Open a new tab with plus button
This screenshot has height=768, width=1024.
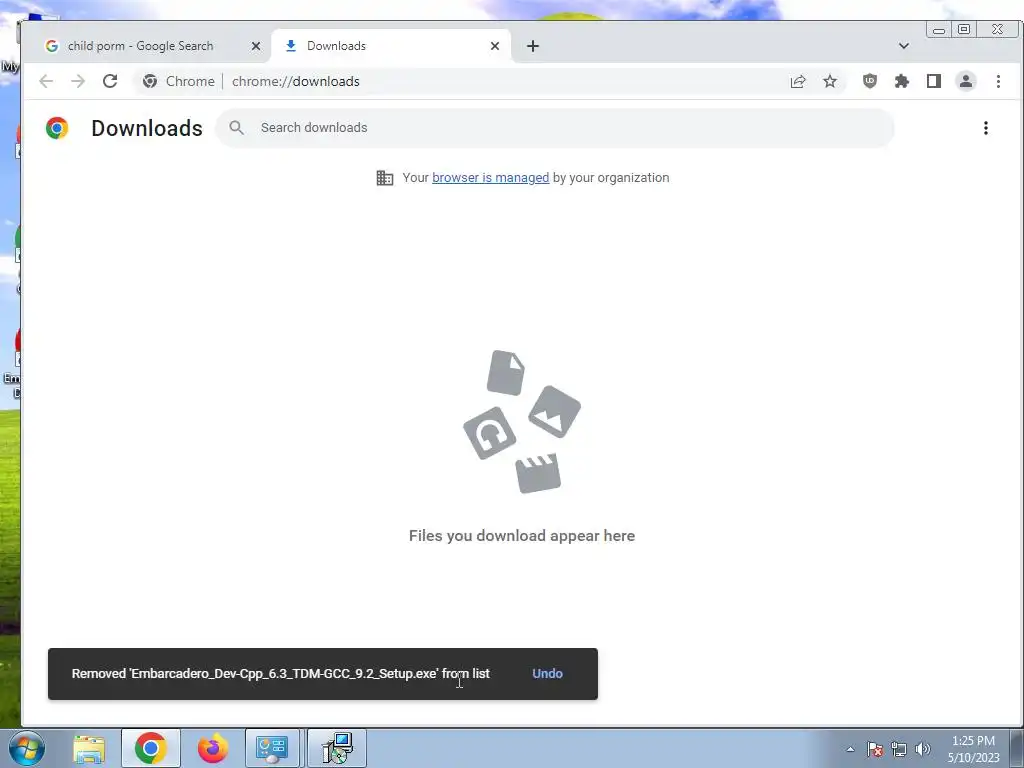[533, 46]
